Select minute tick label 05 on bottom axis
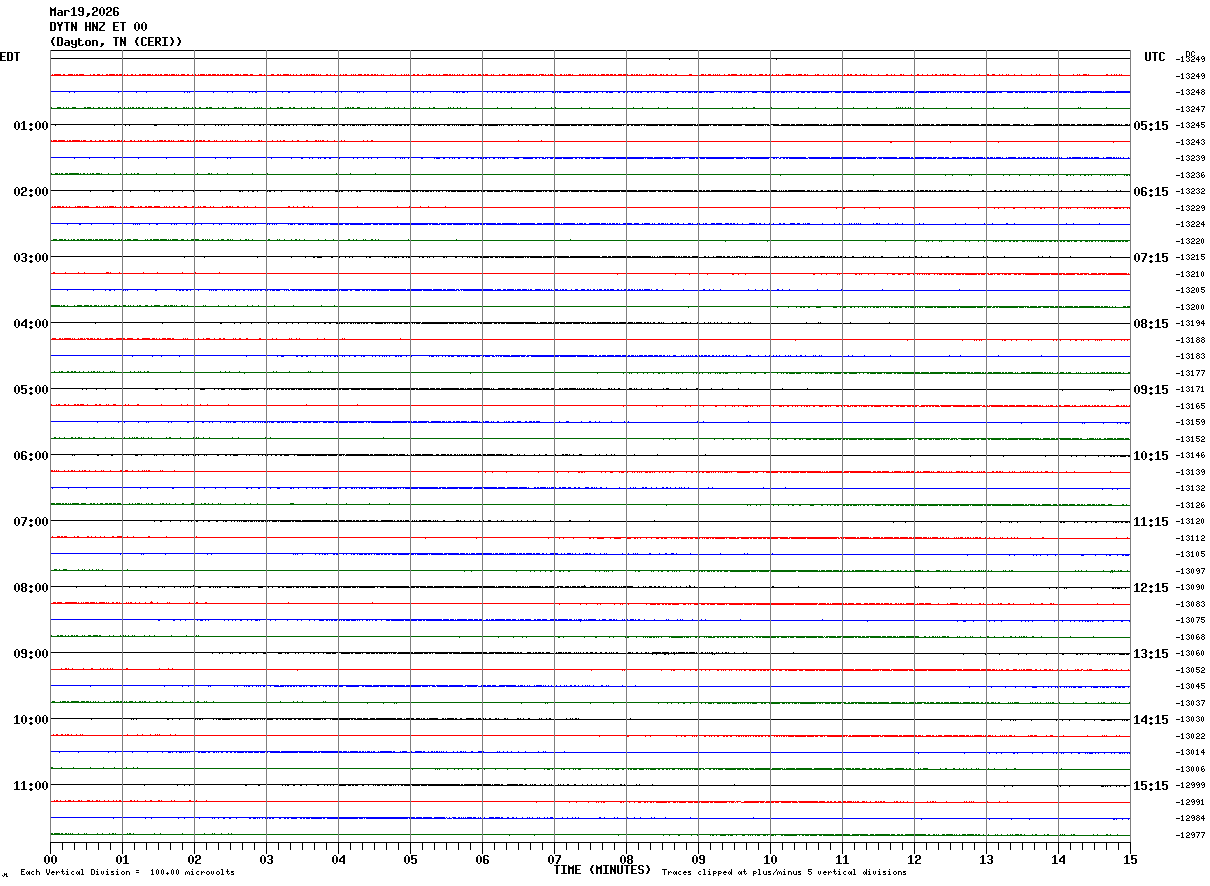This screenshot has height=886, width=1210. pyautogui.click(x=410, y=859)
